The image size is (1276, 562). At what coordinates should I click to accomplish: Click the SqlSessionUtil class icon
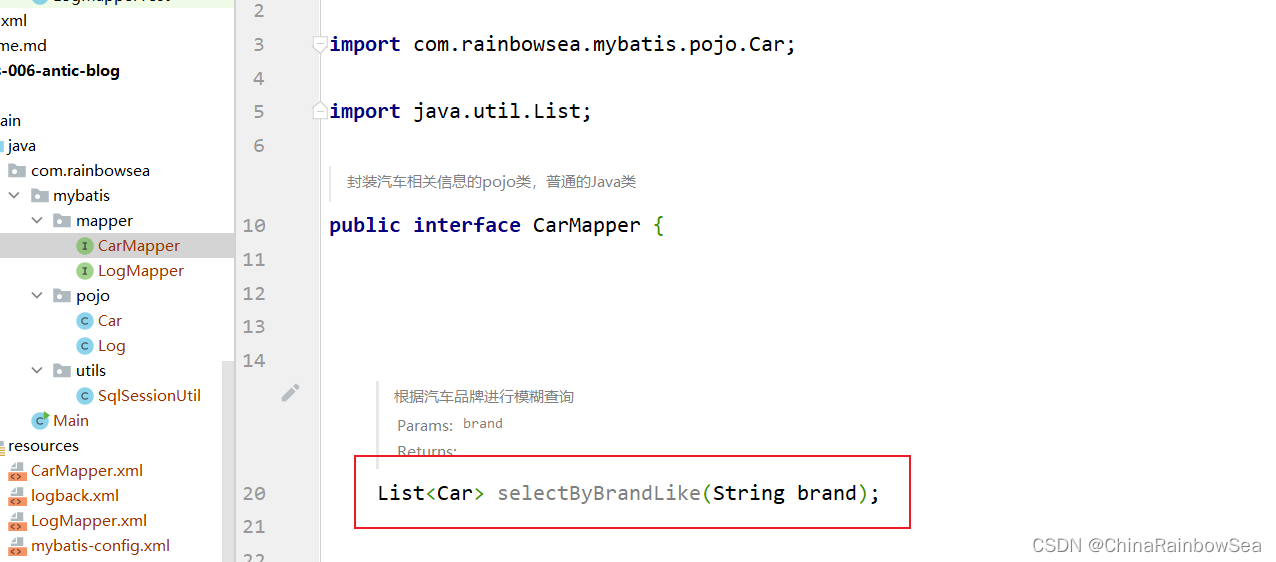pos(85,396)
